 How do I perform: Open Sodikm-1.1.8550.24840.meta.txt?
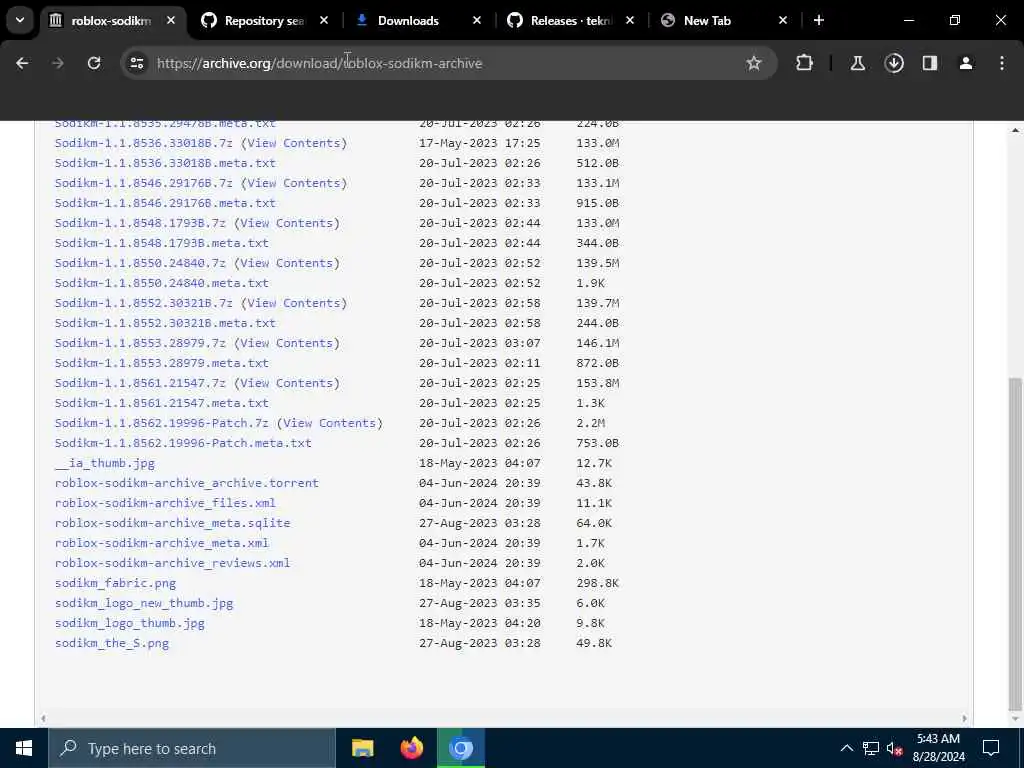tap(162, 283)
